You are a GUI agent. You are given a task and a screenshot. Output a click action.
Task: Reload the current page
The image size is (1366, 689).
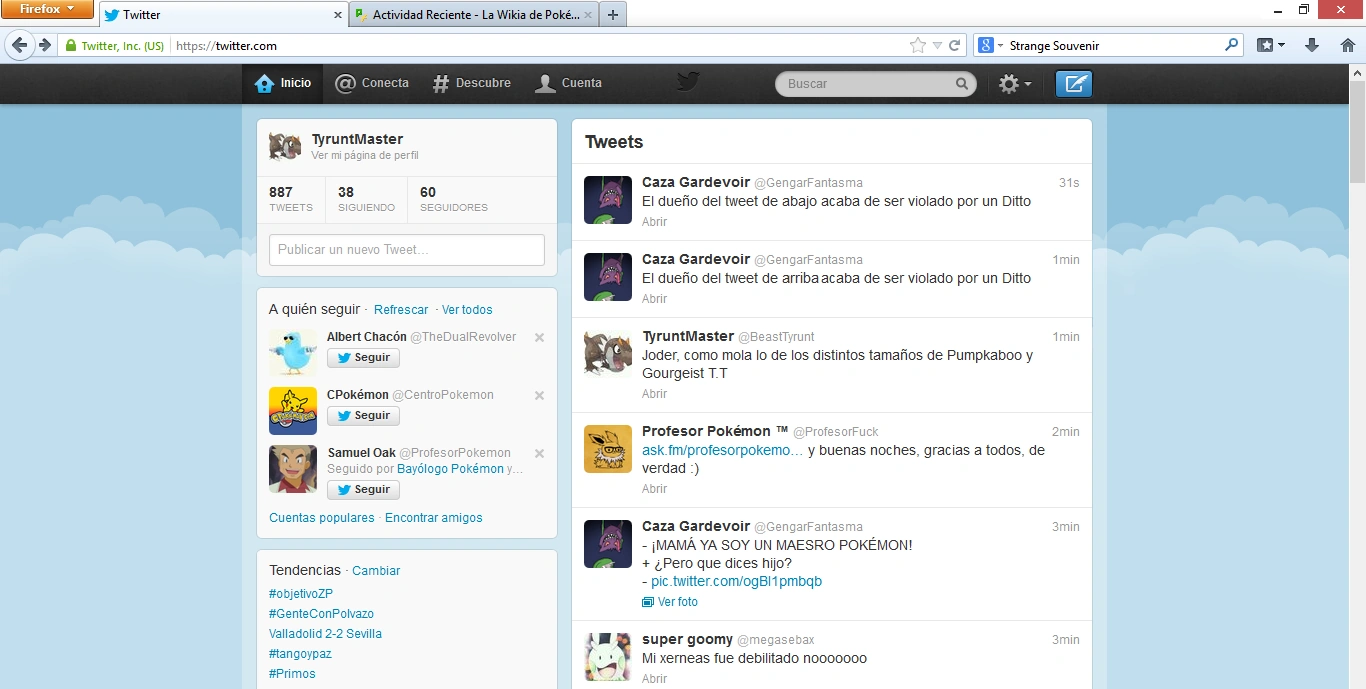point(955,45)
